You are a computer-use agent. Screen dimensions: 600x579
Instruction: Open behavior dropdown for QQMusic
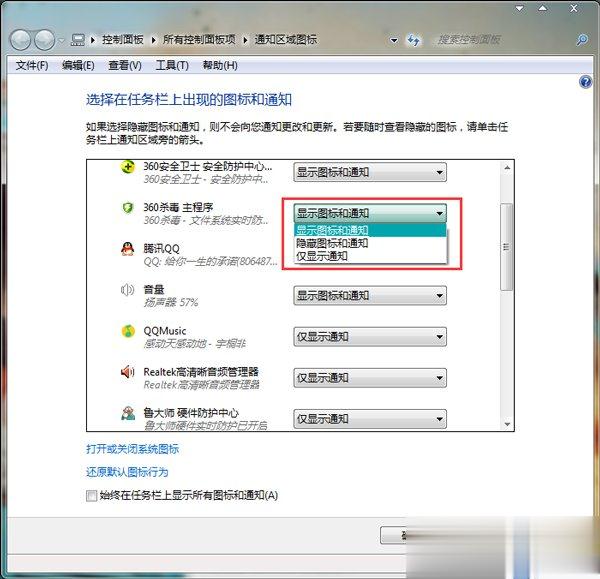(x=370, y=337)
